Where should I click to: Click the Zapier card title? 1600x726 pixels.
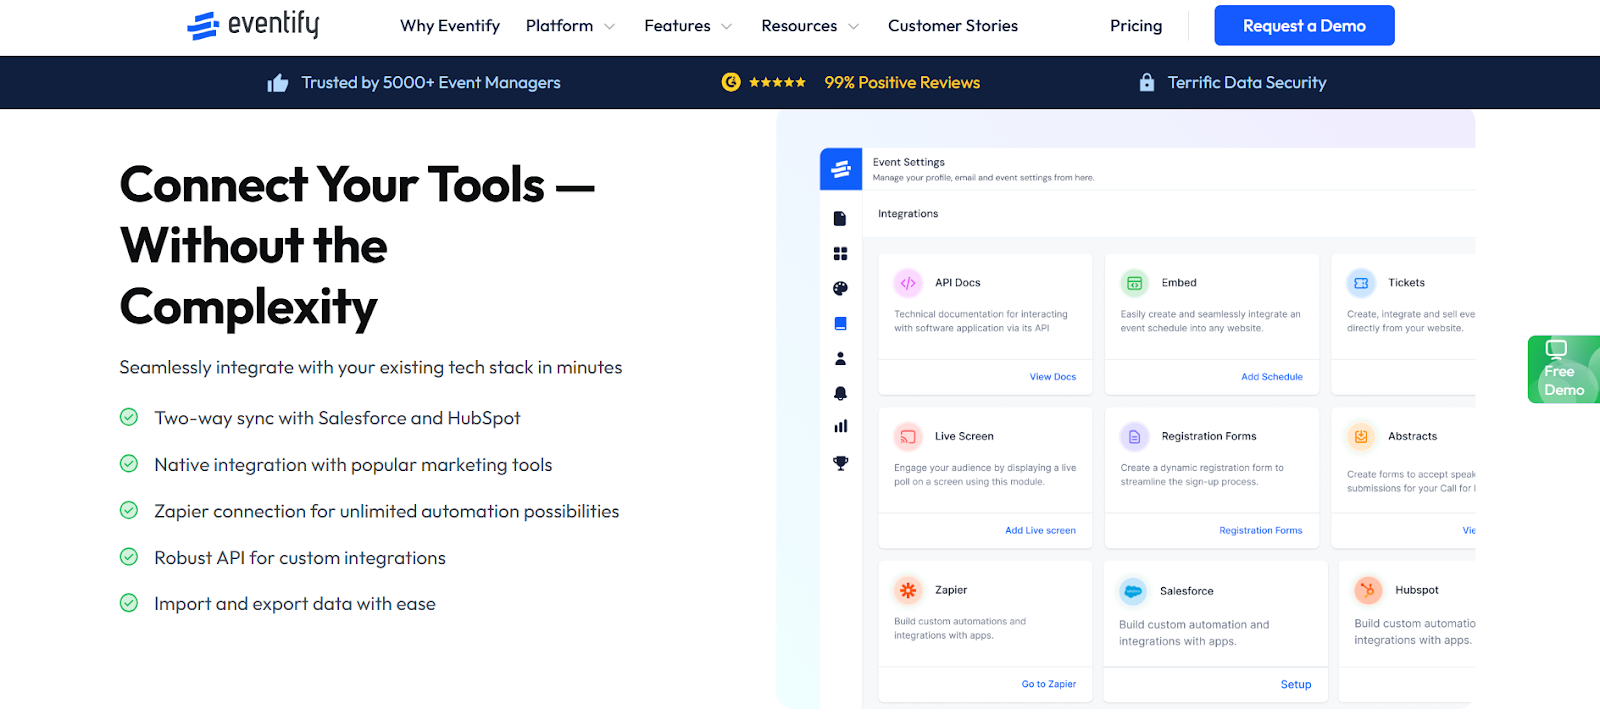(x=951, y=590)
